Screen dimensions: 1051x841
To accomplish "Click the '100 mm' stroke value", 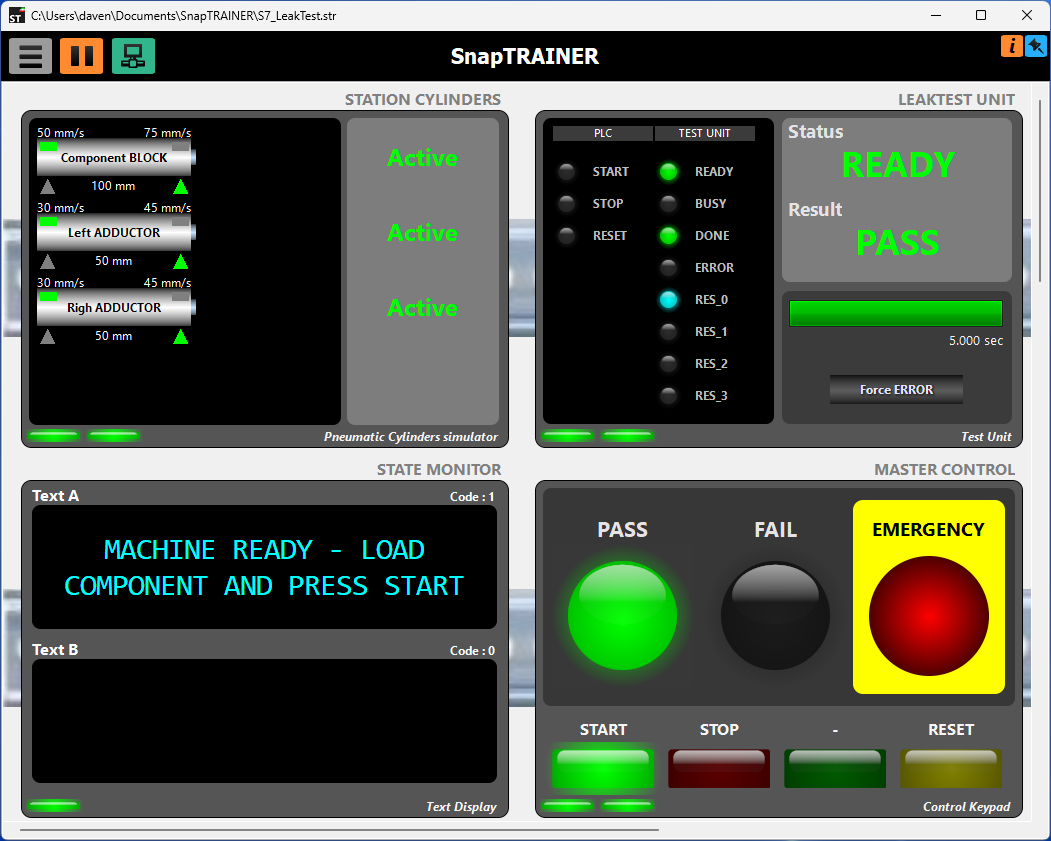I will (113, 186).
